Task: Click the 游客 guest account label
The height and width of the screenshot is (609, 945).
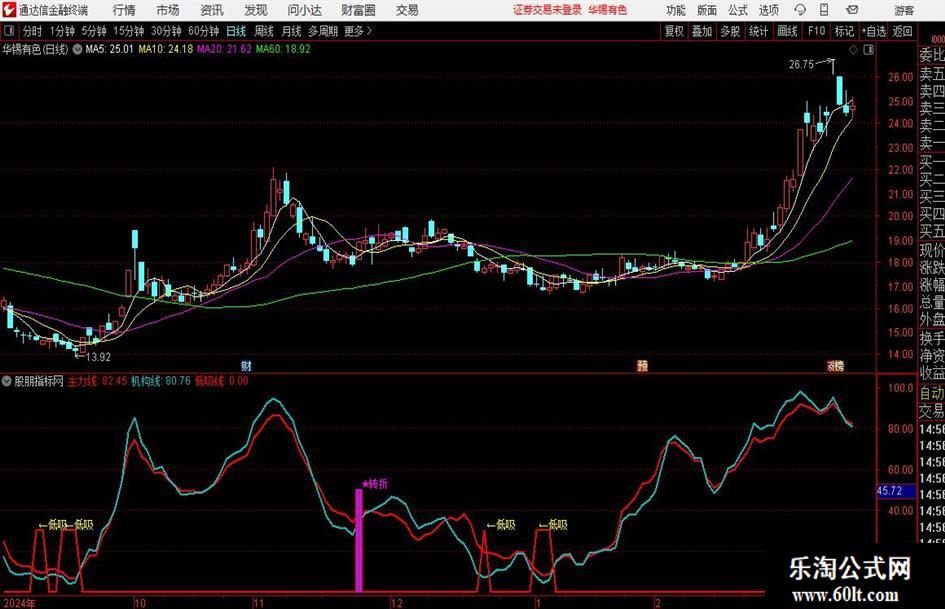Action: 904,10
